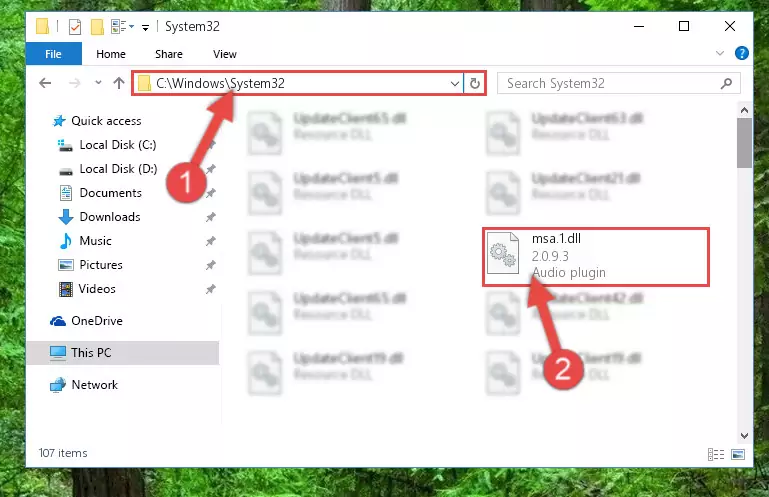Click the OneDrive cloud icon
This screenshot has width=769, height=497.
pyautogui.click(x=58, y=321)
